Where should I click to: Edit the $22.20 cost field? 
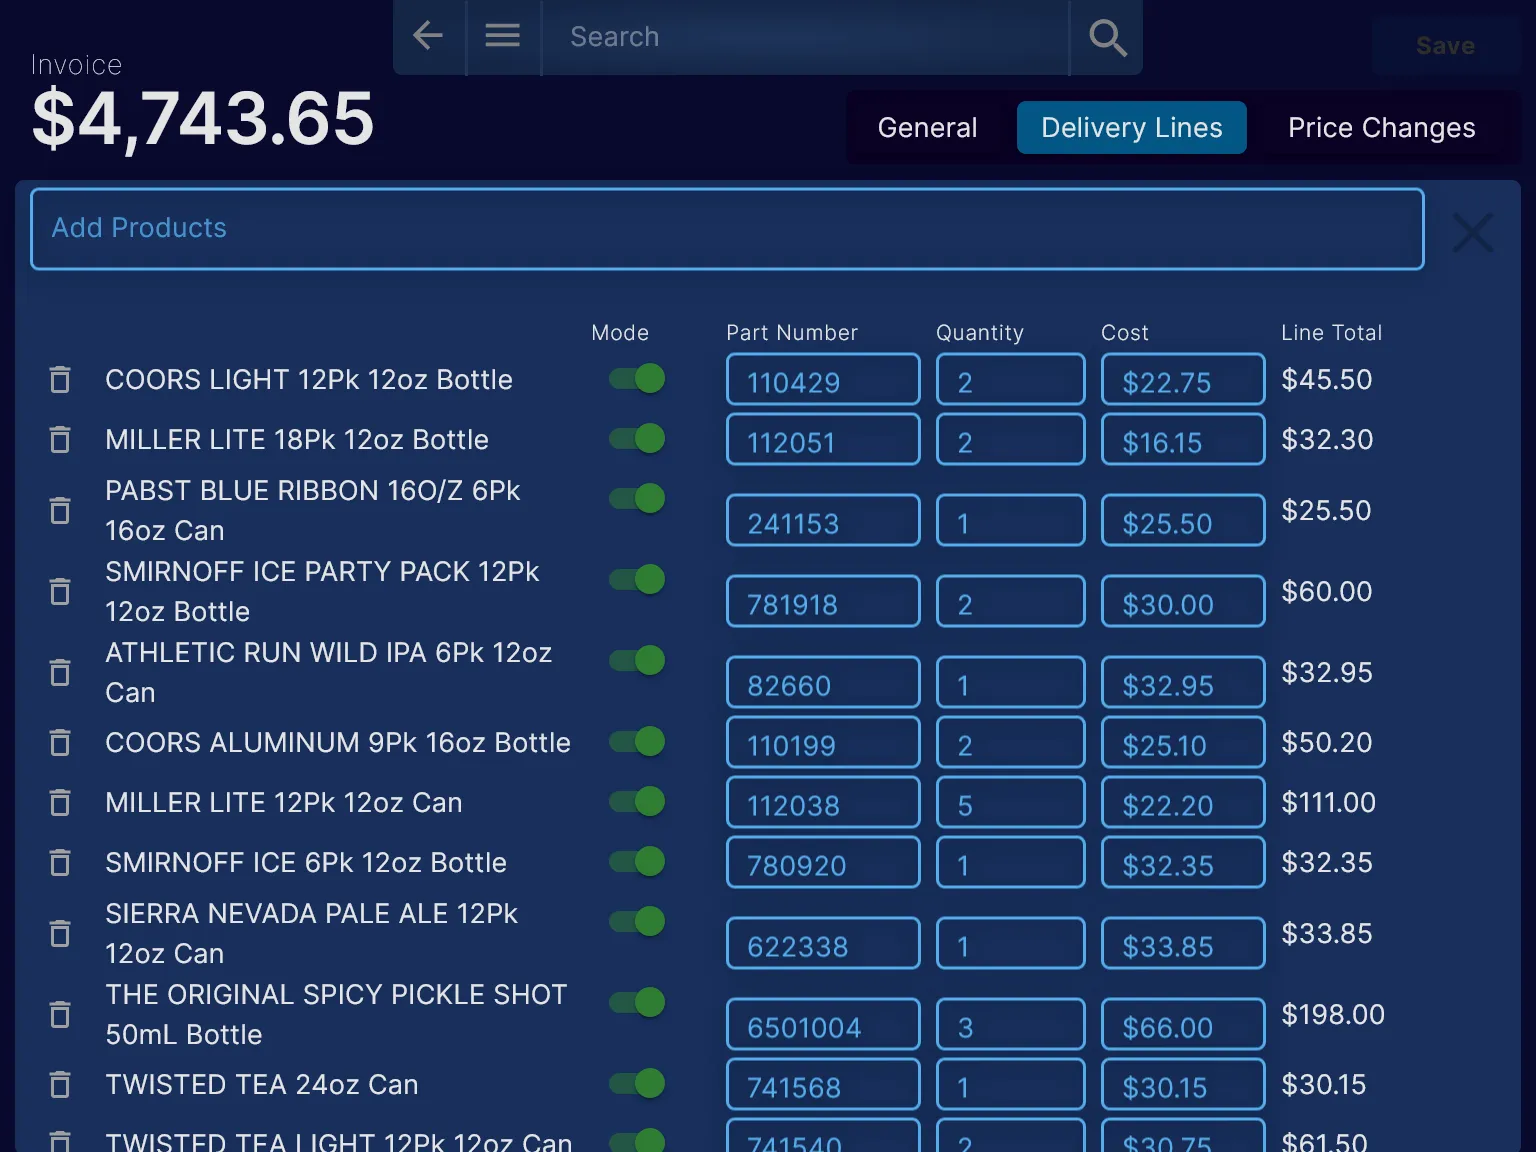(1183, 803)
